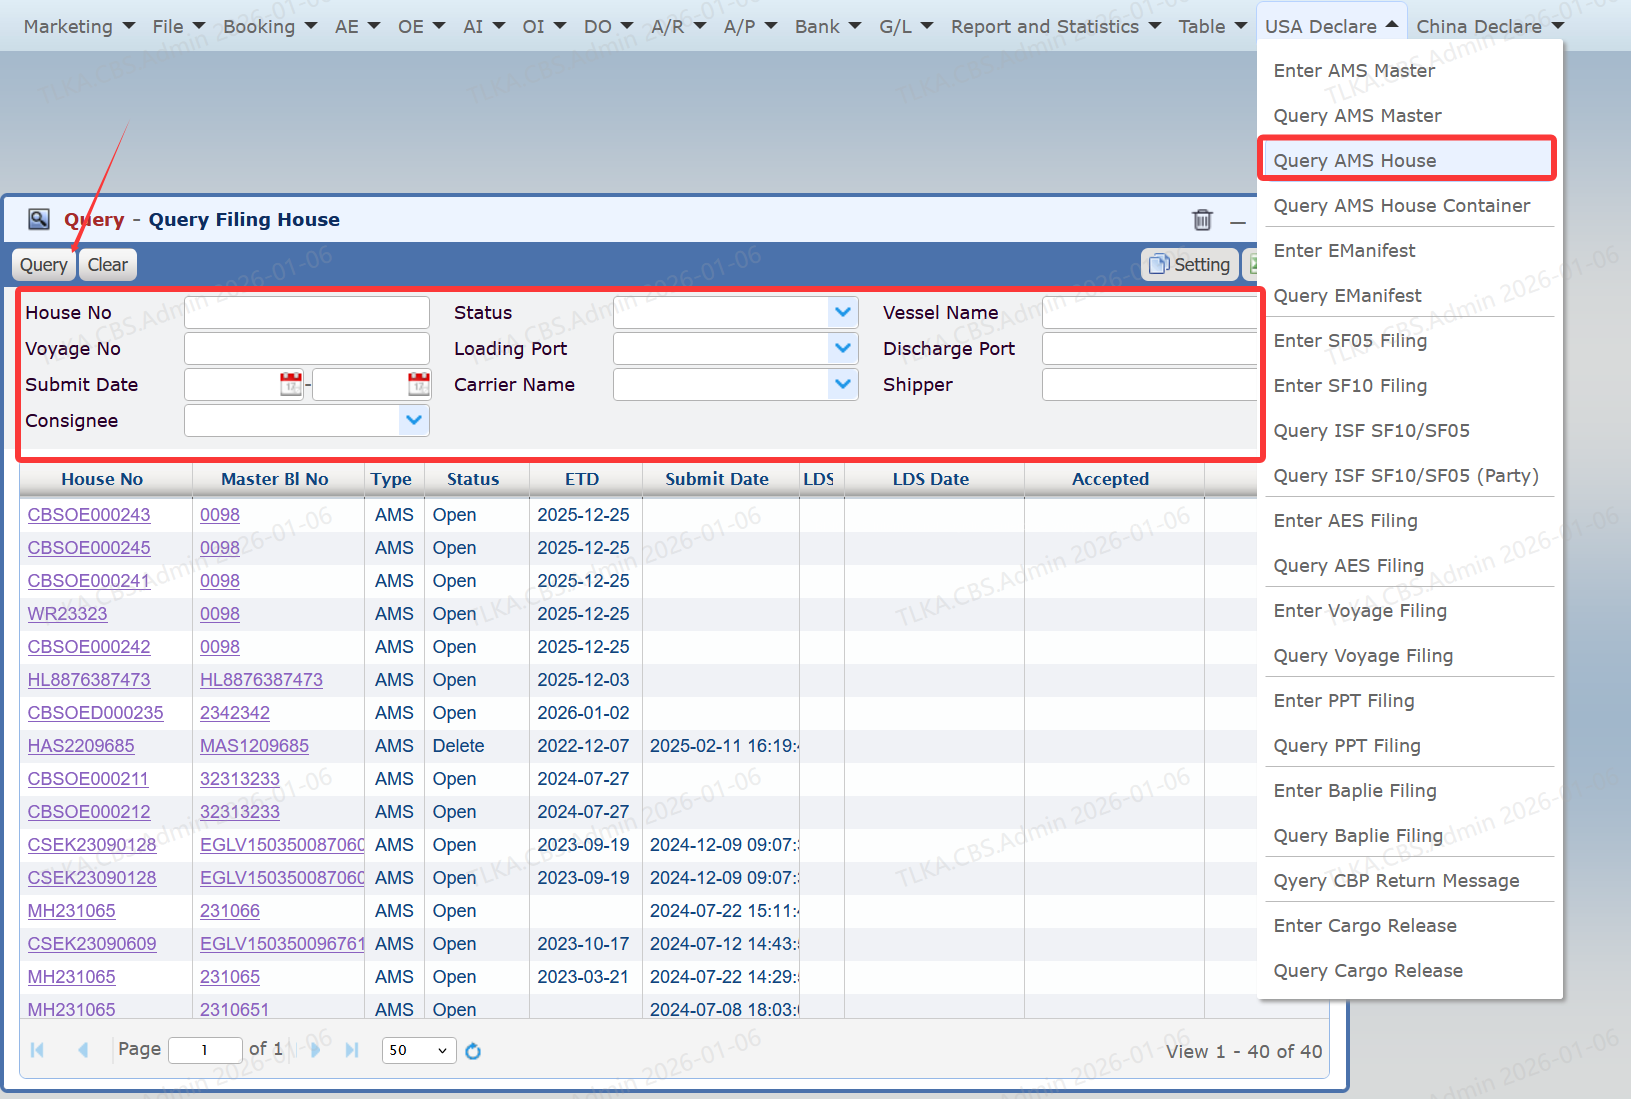This screenshot has width=1631, height=1099.
Task: Choose Query AMS House Container entry
Action: (1401, 205)
